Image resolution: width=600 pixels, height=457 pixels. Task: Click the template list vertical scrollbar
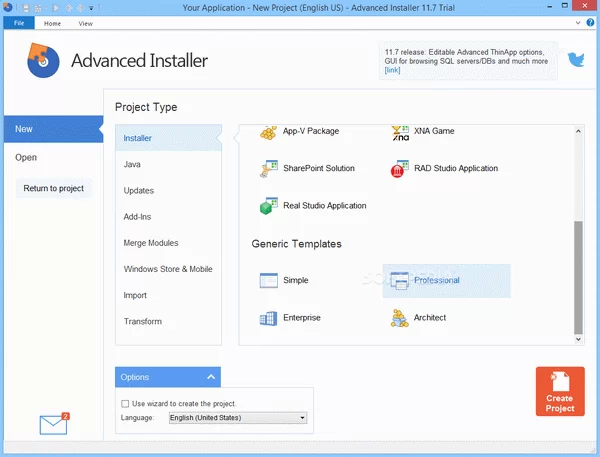point(577,280)
